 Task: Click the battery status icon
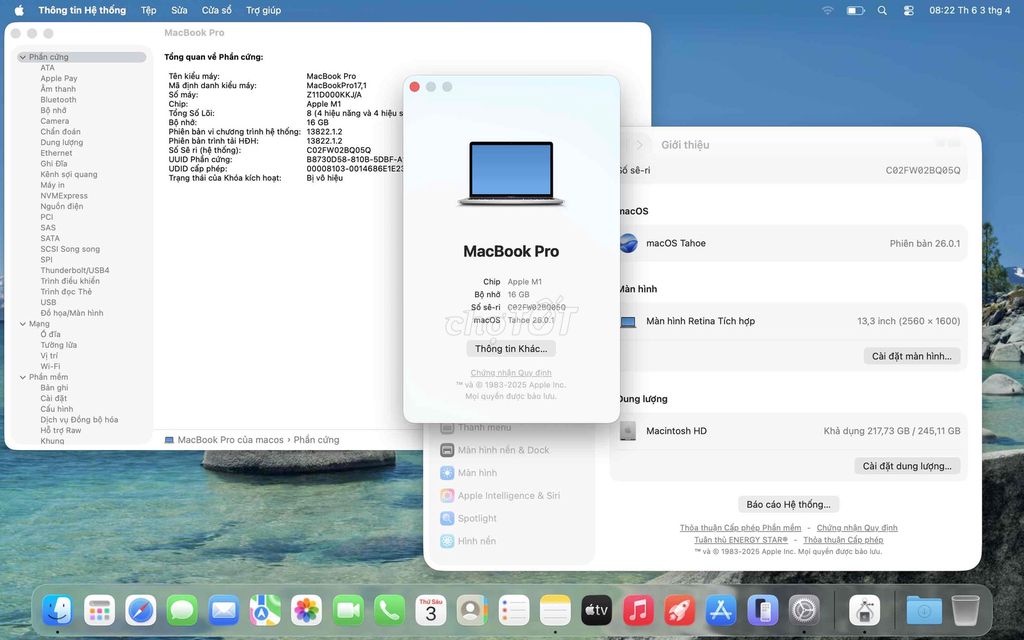tap(856, 10)
